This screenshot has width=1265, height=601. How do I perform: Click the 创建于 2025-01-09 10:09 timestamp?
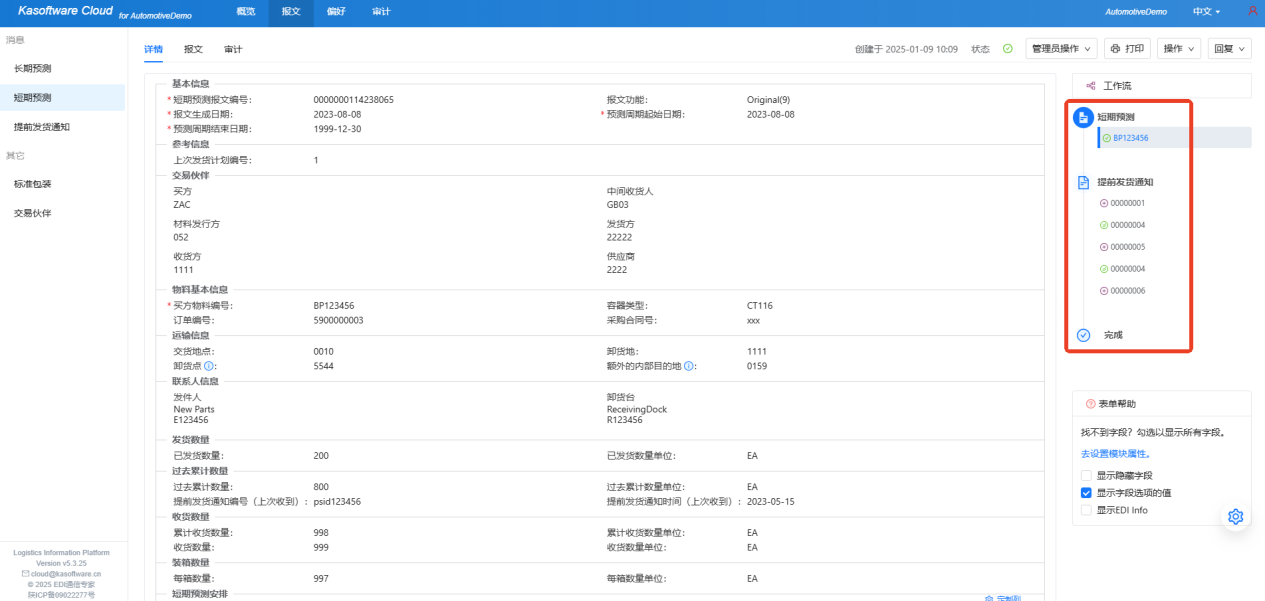click(906, 49)
